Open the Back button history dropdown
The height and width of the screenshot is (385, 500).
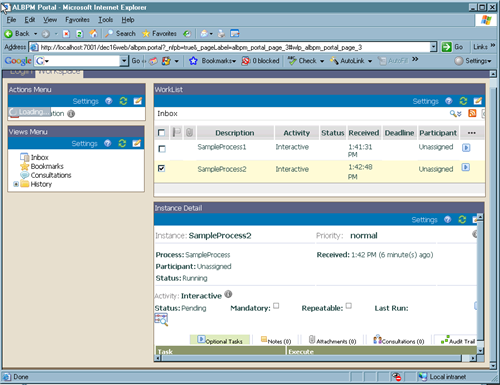point(35,34)
